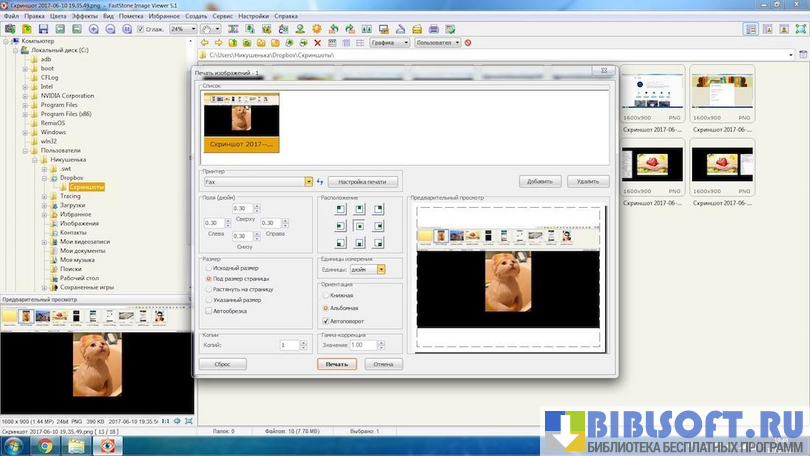This screenshot has width=810, height=456.
Task: Uncheck the 'Автоповорот' checkbox
Action: pos(326,321)
